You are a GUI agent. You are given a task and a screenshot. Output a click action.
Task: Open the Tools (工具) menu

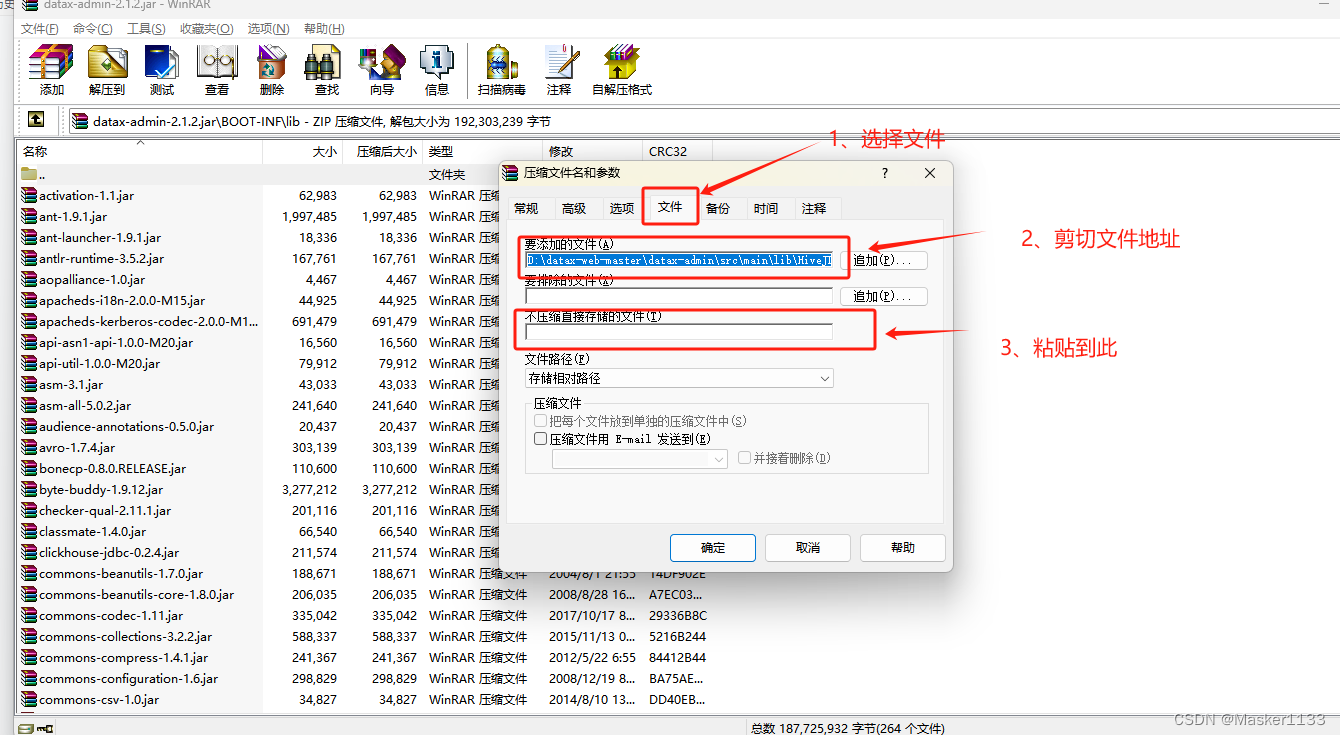pos(146,29)
